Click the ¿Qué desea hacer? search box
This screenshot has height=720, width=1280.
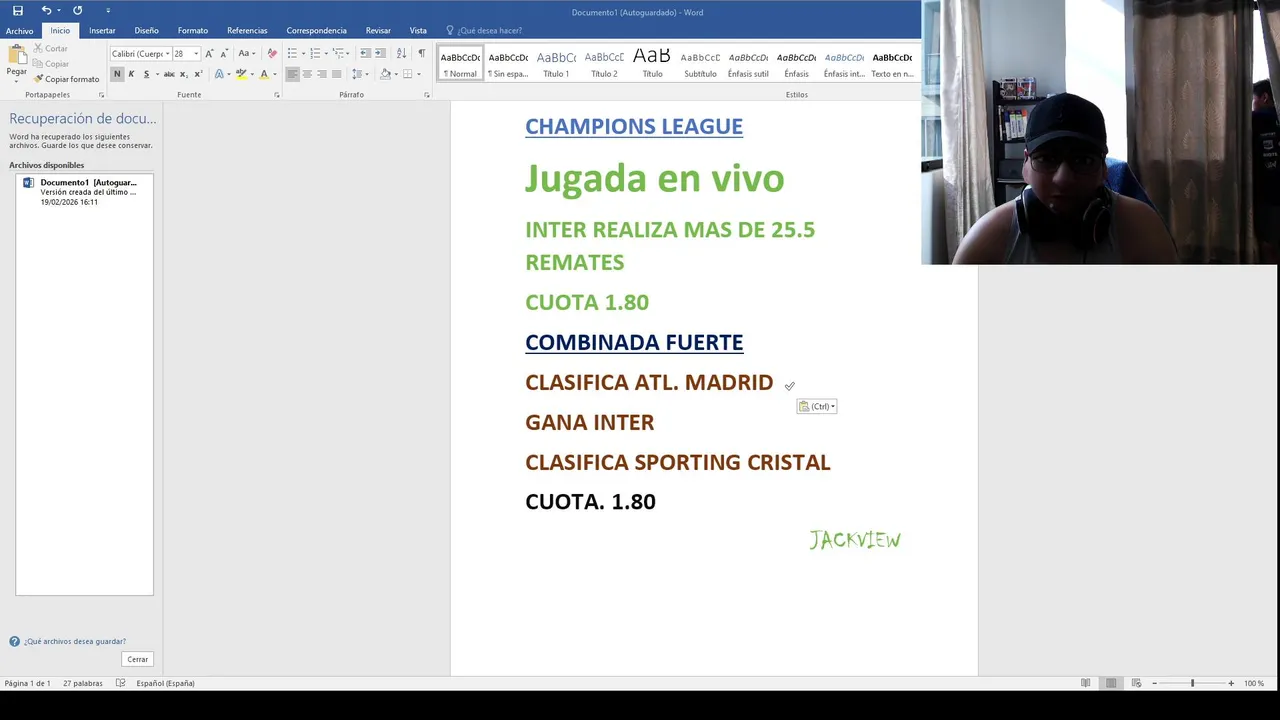tap(484, 31)
